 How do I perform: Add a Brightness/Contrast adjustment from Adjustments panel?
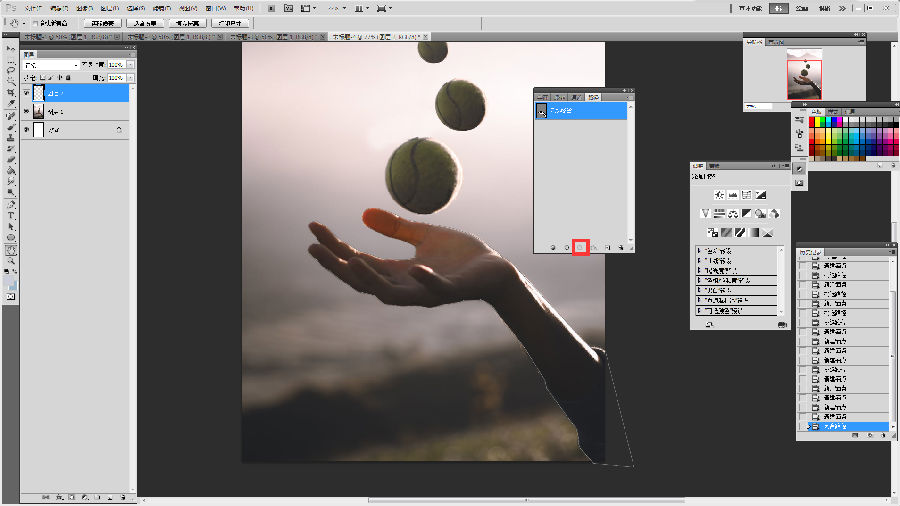tap(718, 194)
